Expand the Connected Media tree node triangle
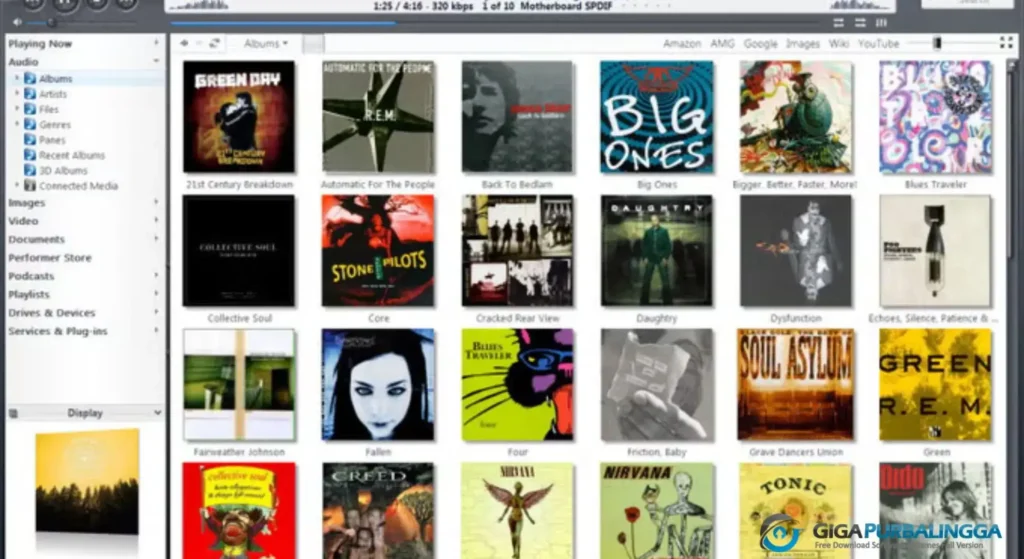Screen dimensions: 1024x559 coord(17,185)
